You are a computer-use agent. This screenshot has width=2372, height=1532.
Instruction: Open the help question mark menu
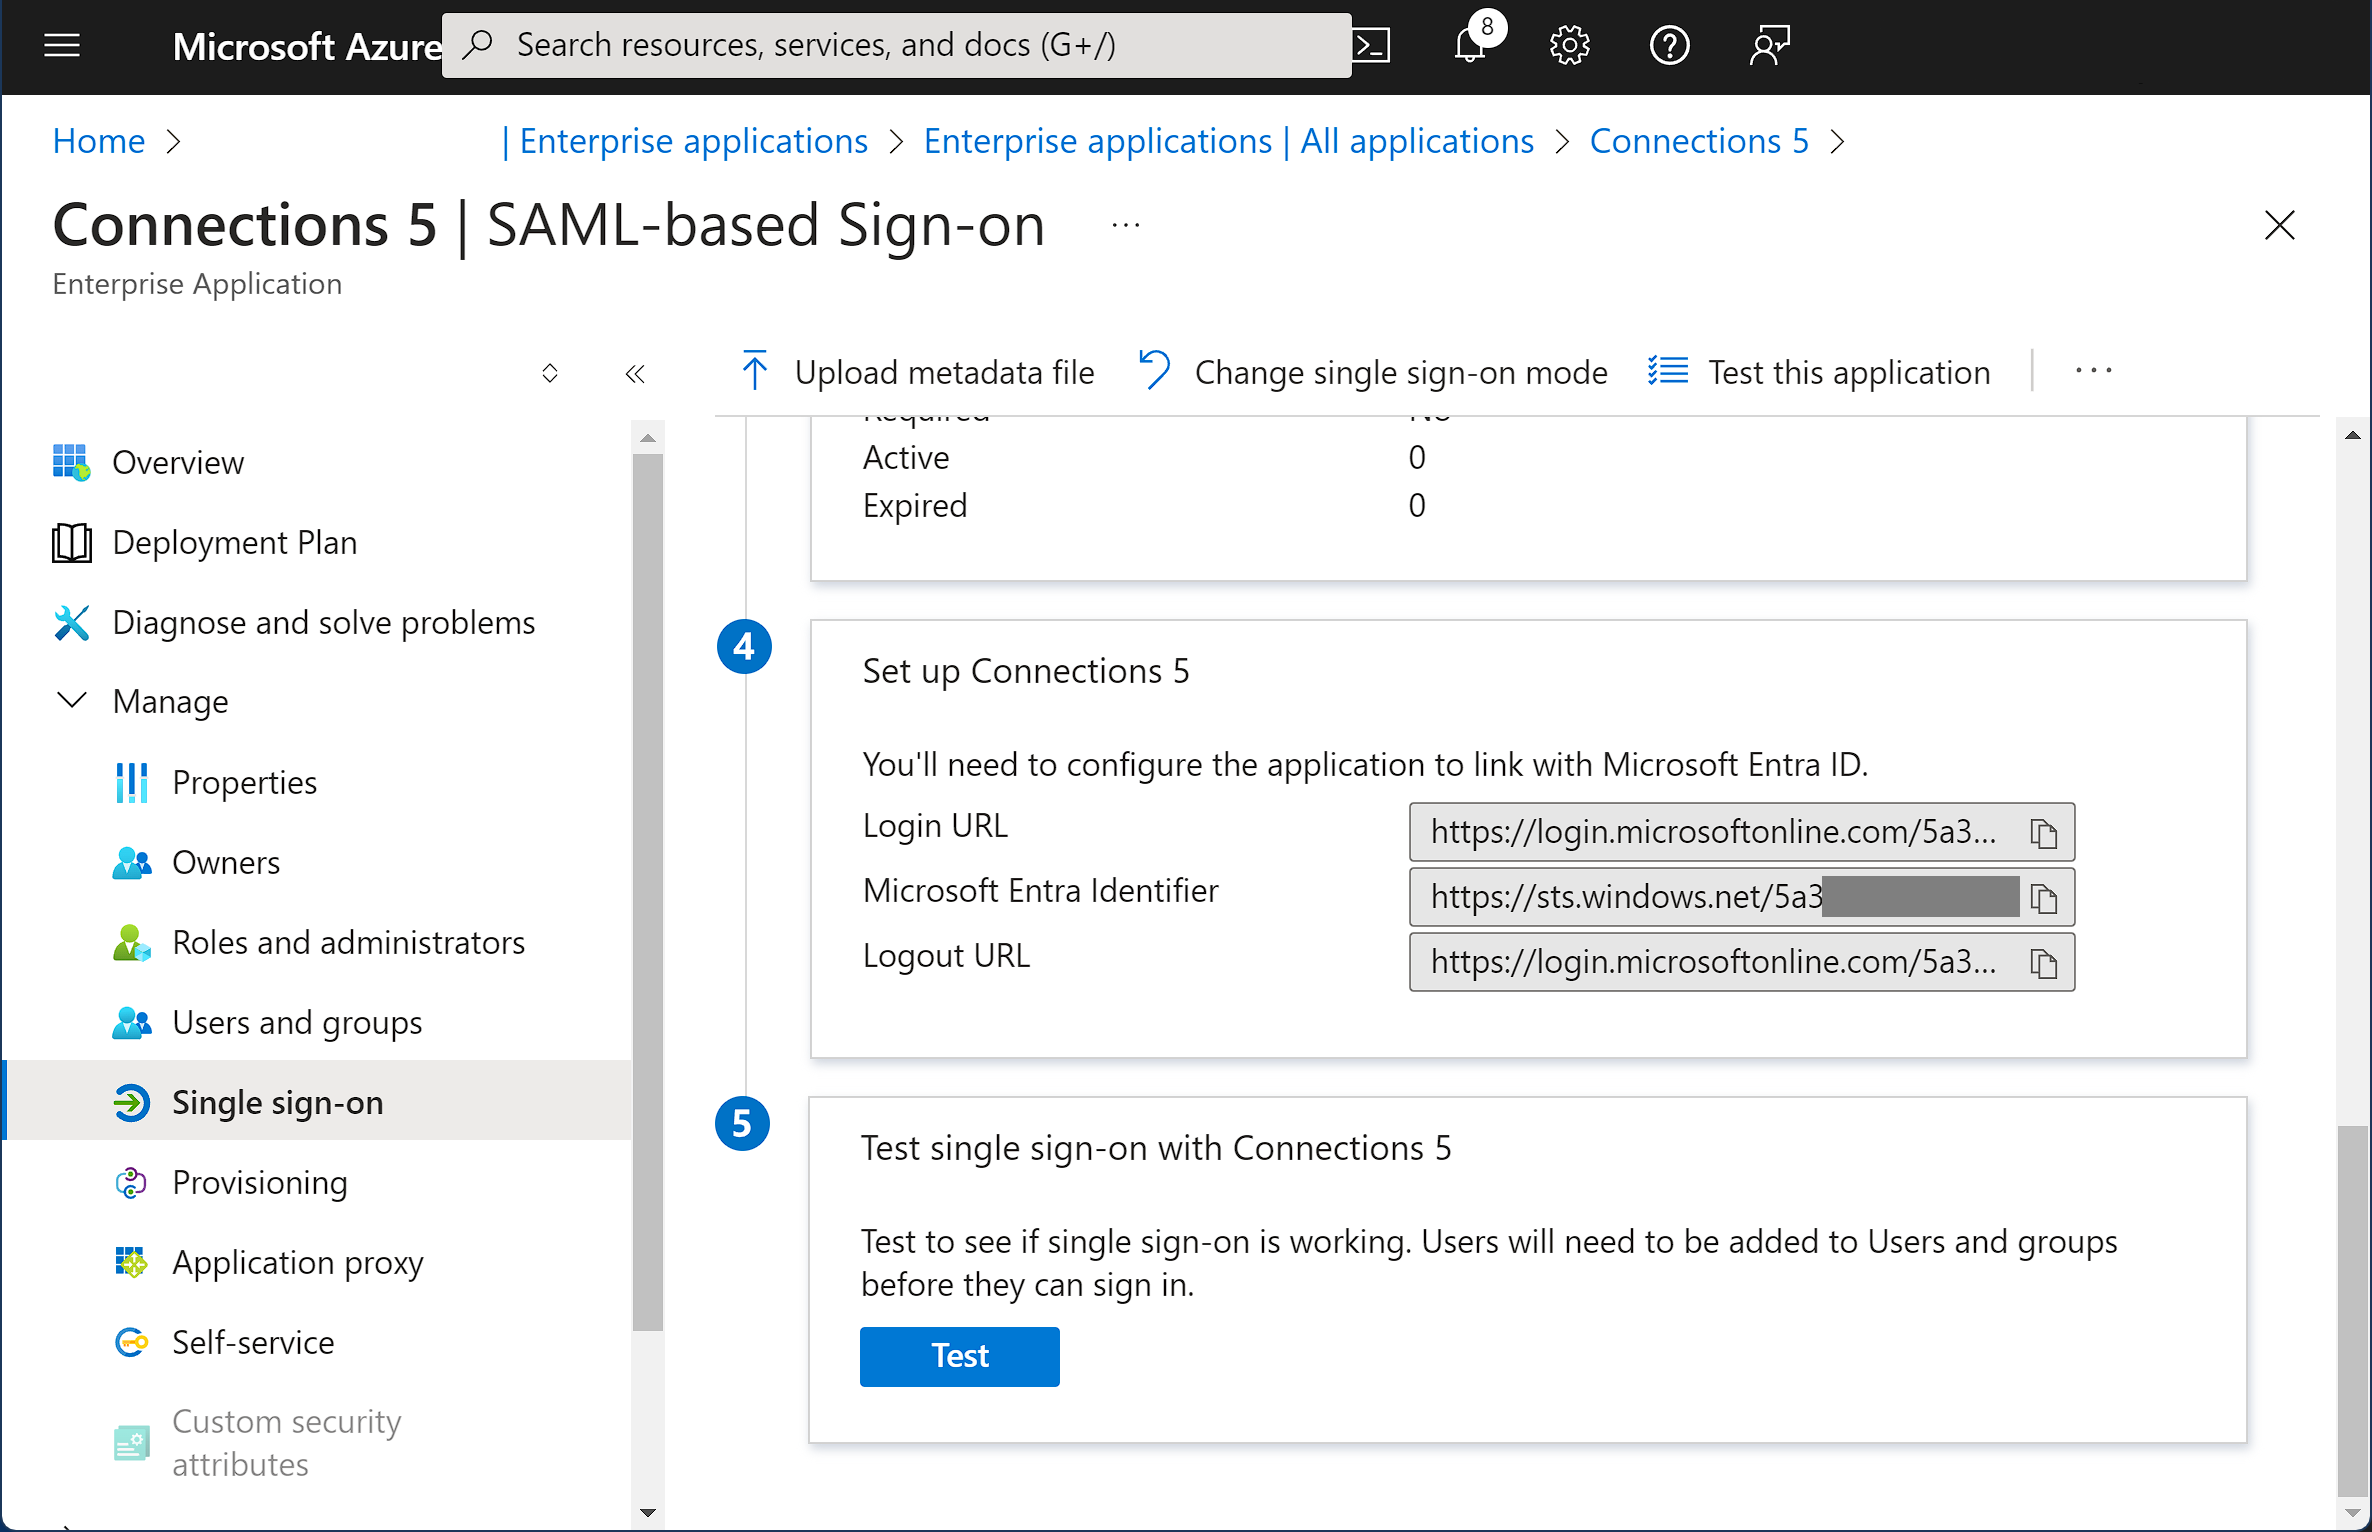[x=1669, y=45]
